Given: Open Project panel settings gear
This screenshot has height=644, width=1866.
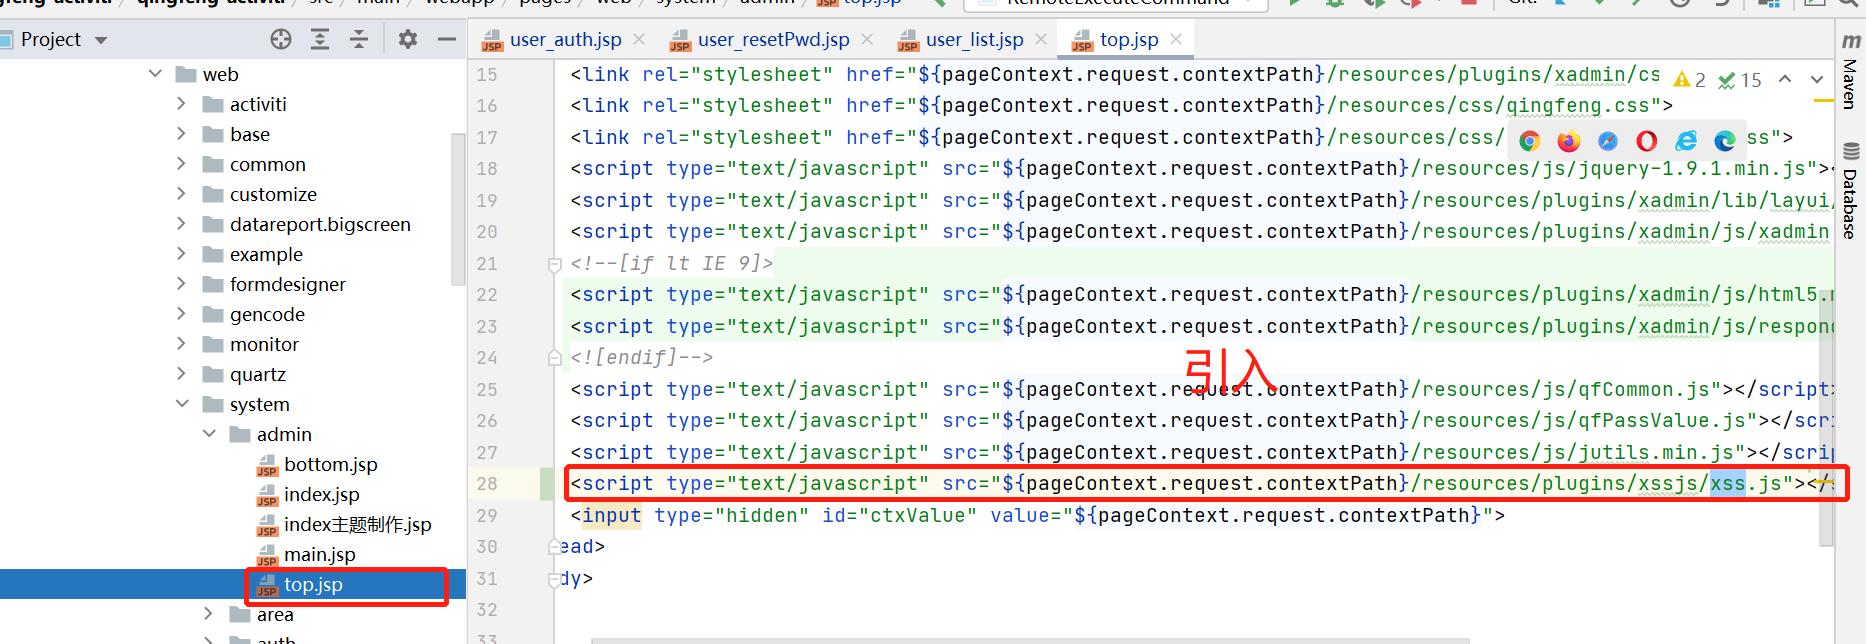Looking at the screenshot, I should coord(407,39).
